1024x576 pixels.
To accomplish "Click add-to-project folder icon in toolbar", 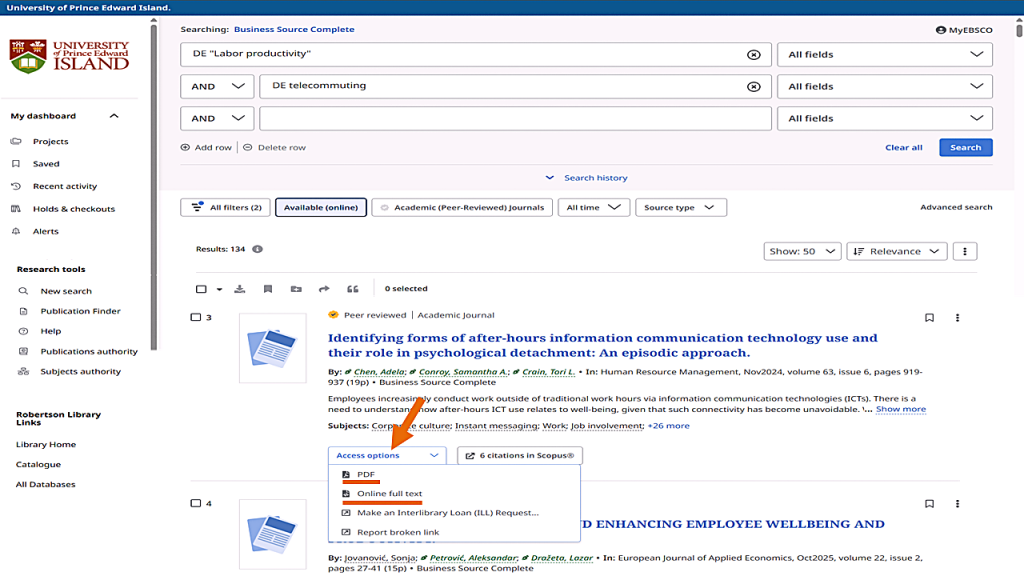I will click(x=296, y=289).
